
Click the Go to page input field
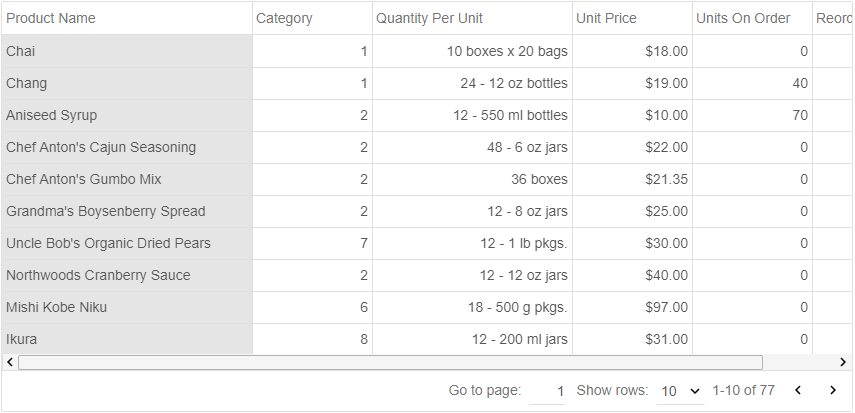coord(547,391)
